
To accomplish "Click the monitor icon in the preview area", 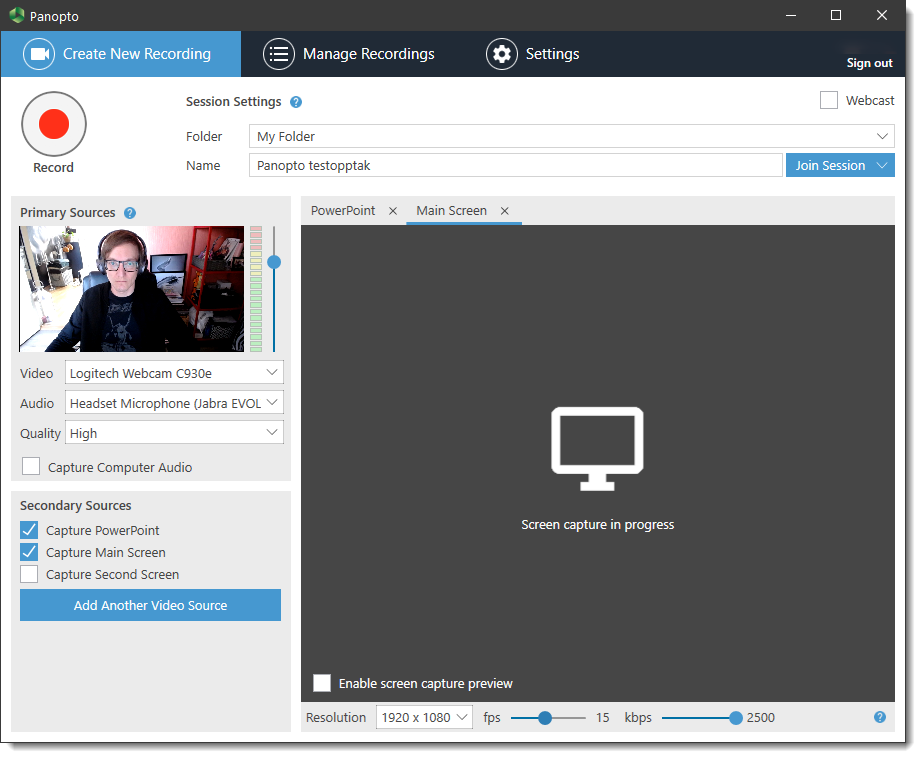I will tap(597, 448).
